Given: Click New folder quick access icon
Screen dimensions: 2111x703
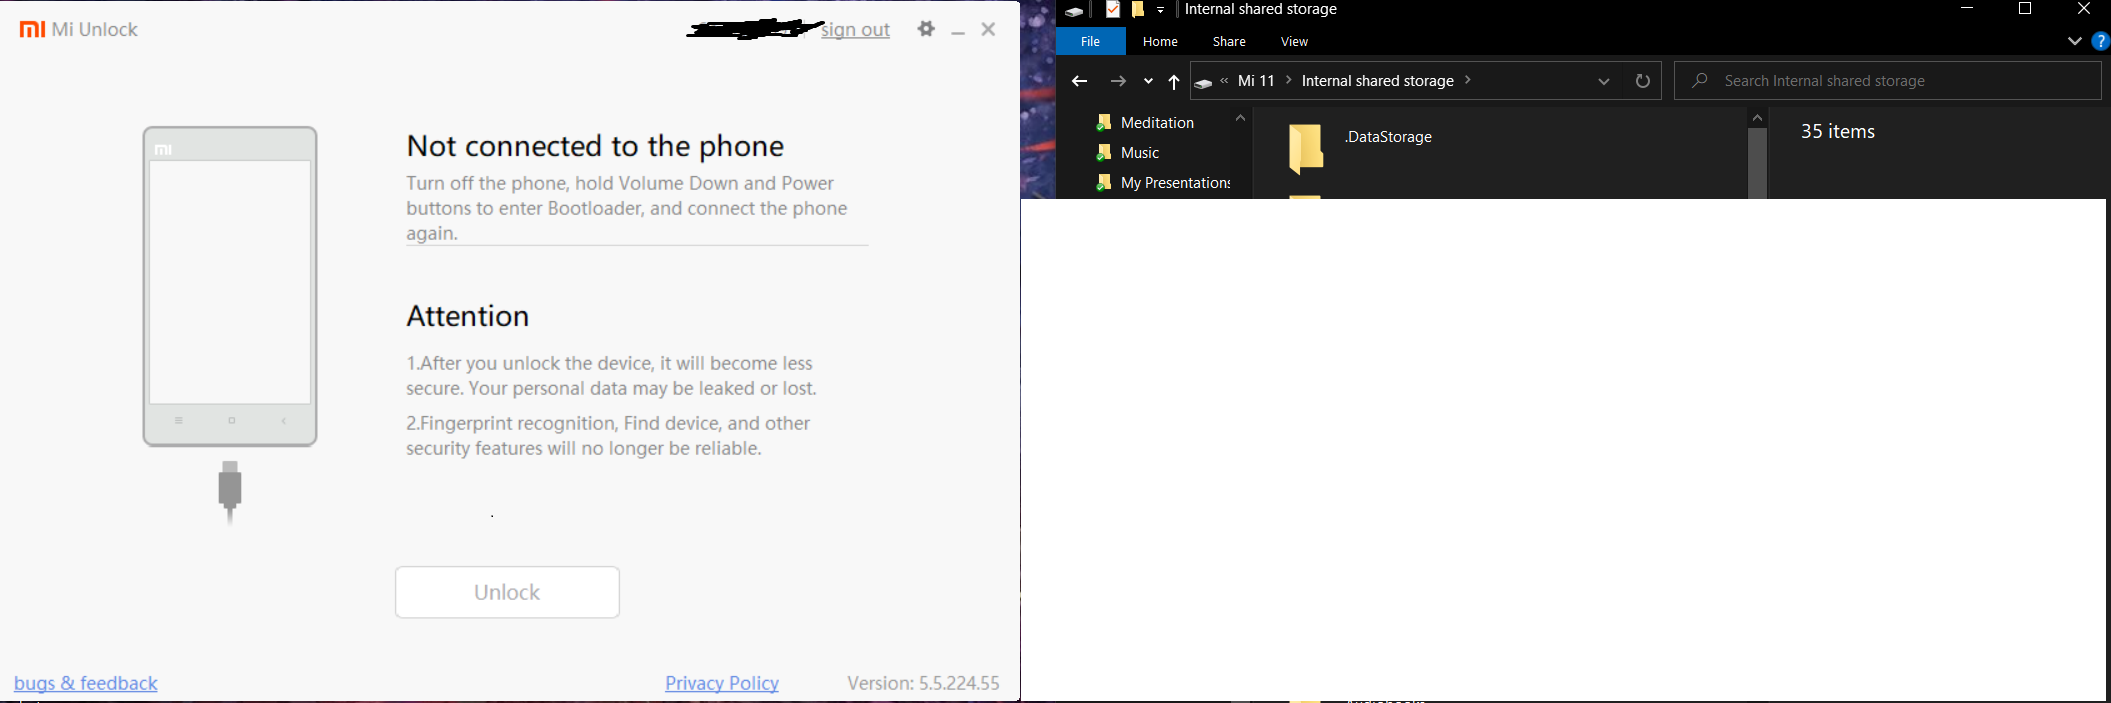Looking at the screenshot, I should tap(1138, 10).
